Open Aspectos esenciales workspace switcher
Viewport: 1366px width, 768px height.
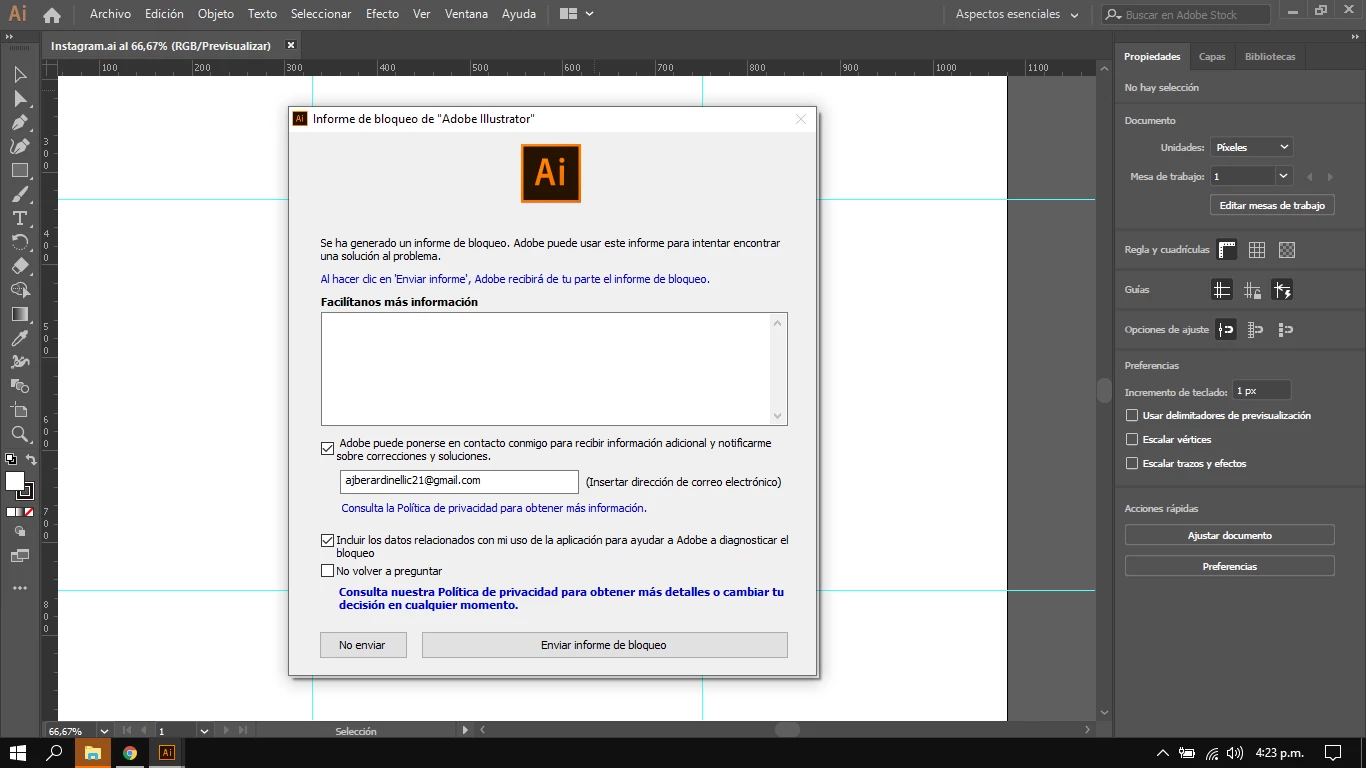click(x=1017, y=15)
